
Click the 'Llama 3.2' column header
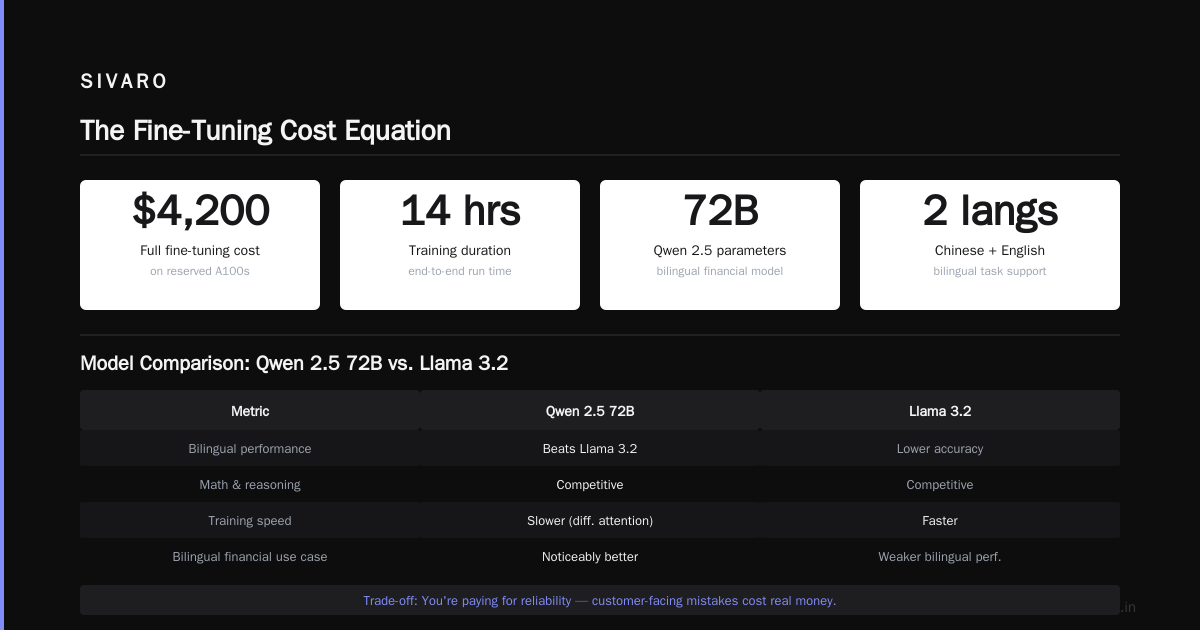coord(940,411)
